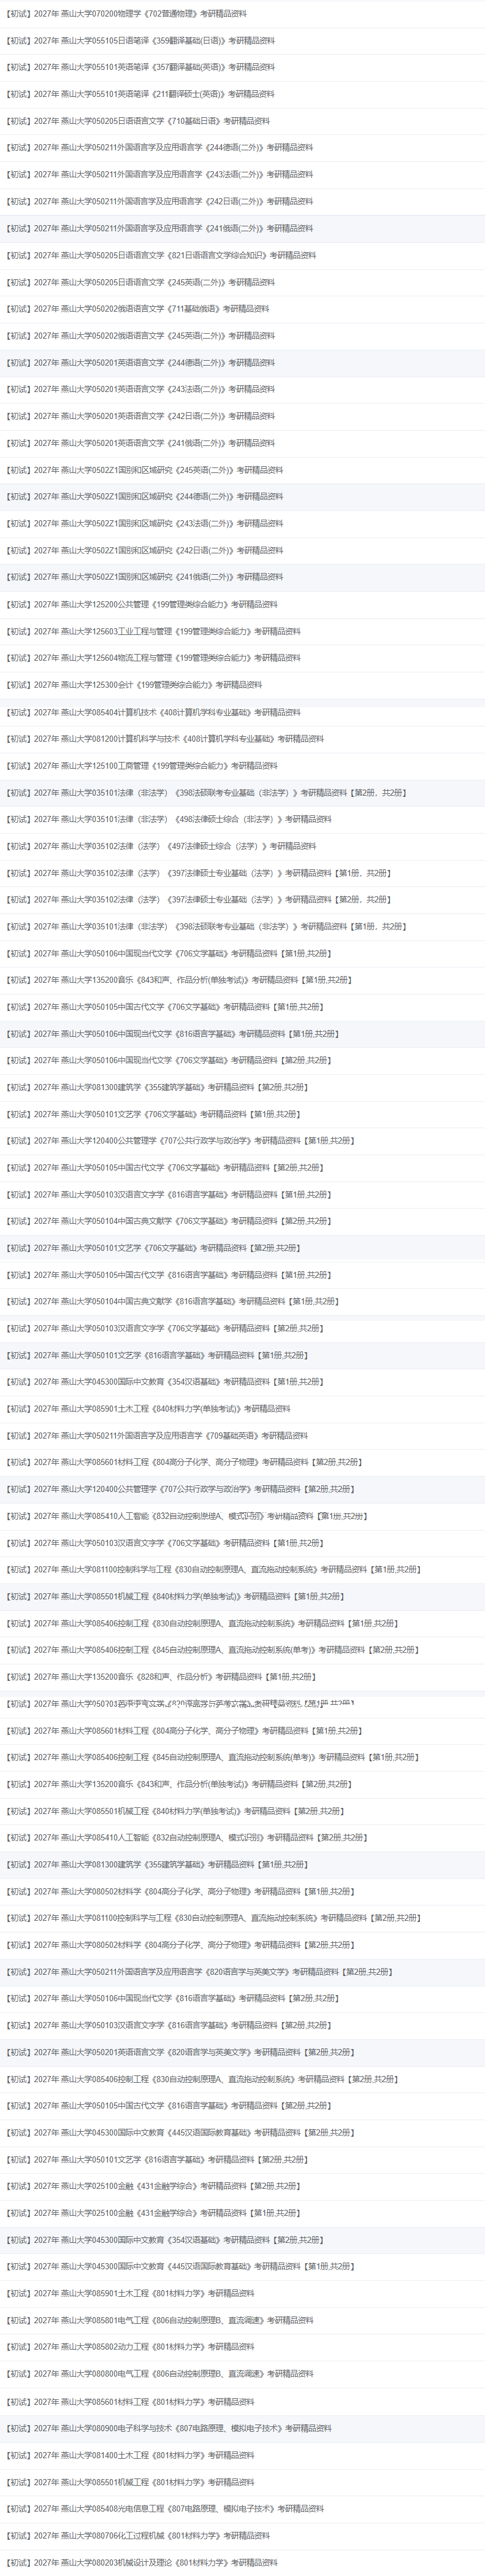Viewport: 485px width, 2576px height.
Task: Open the 070200物理学《702普通物理》 link
Action: pos(127,14)
